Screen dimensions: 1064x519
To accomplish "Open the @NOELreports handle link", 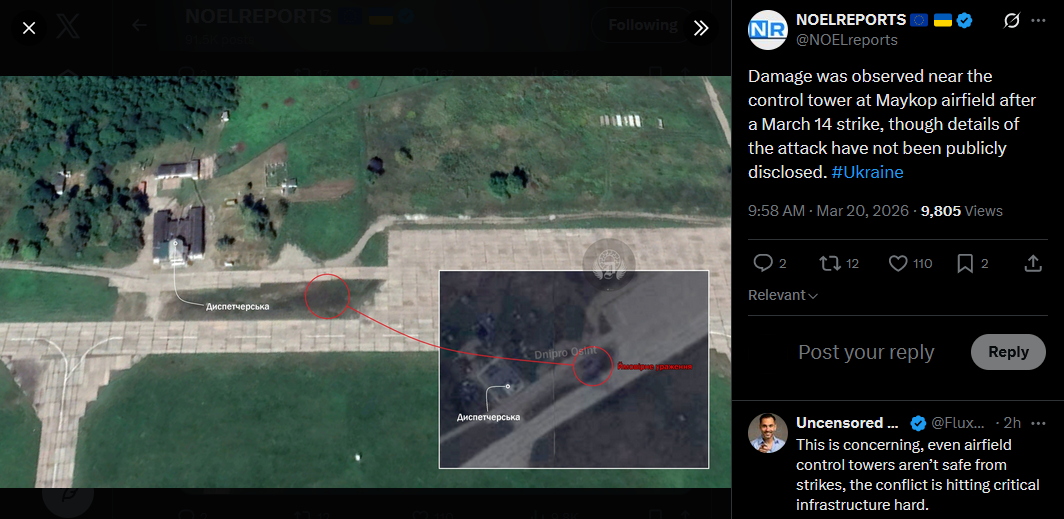I will click(847, 40).
